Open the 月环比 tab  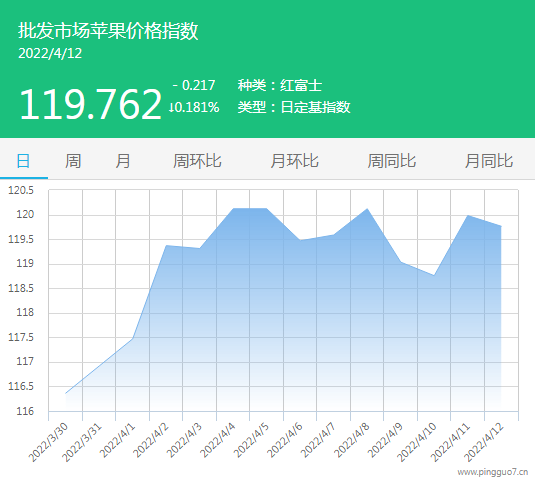(x=294, y=161)
